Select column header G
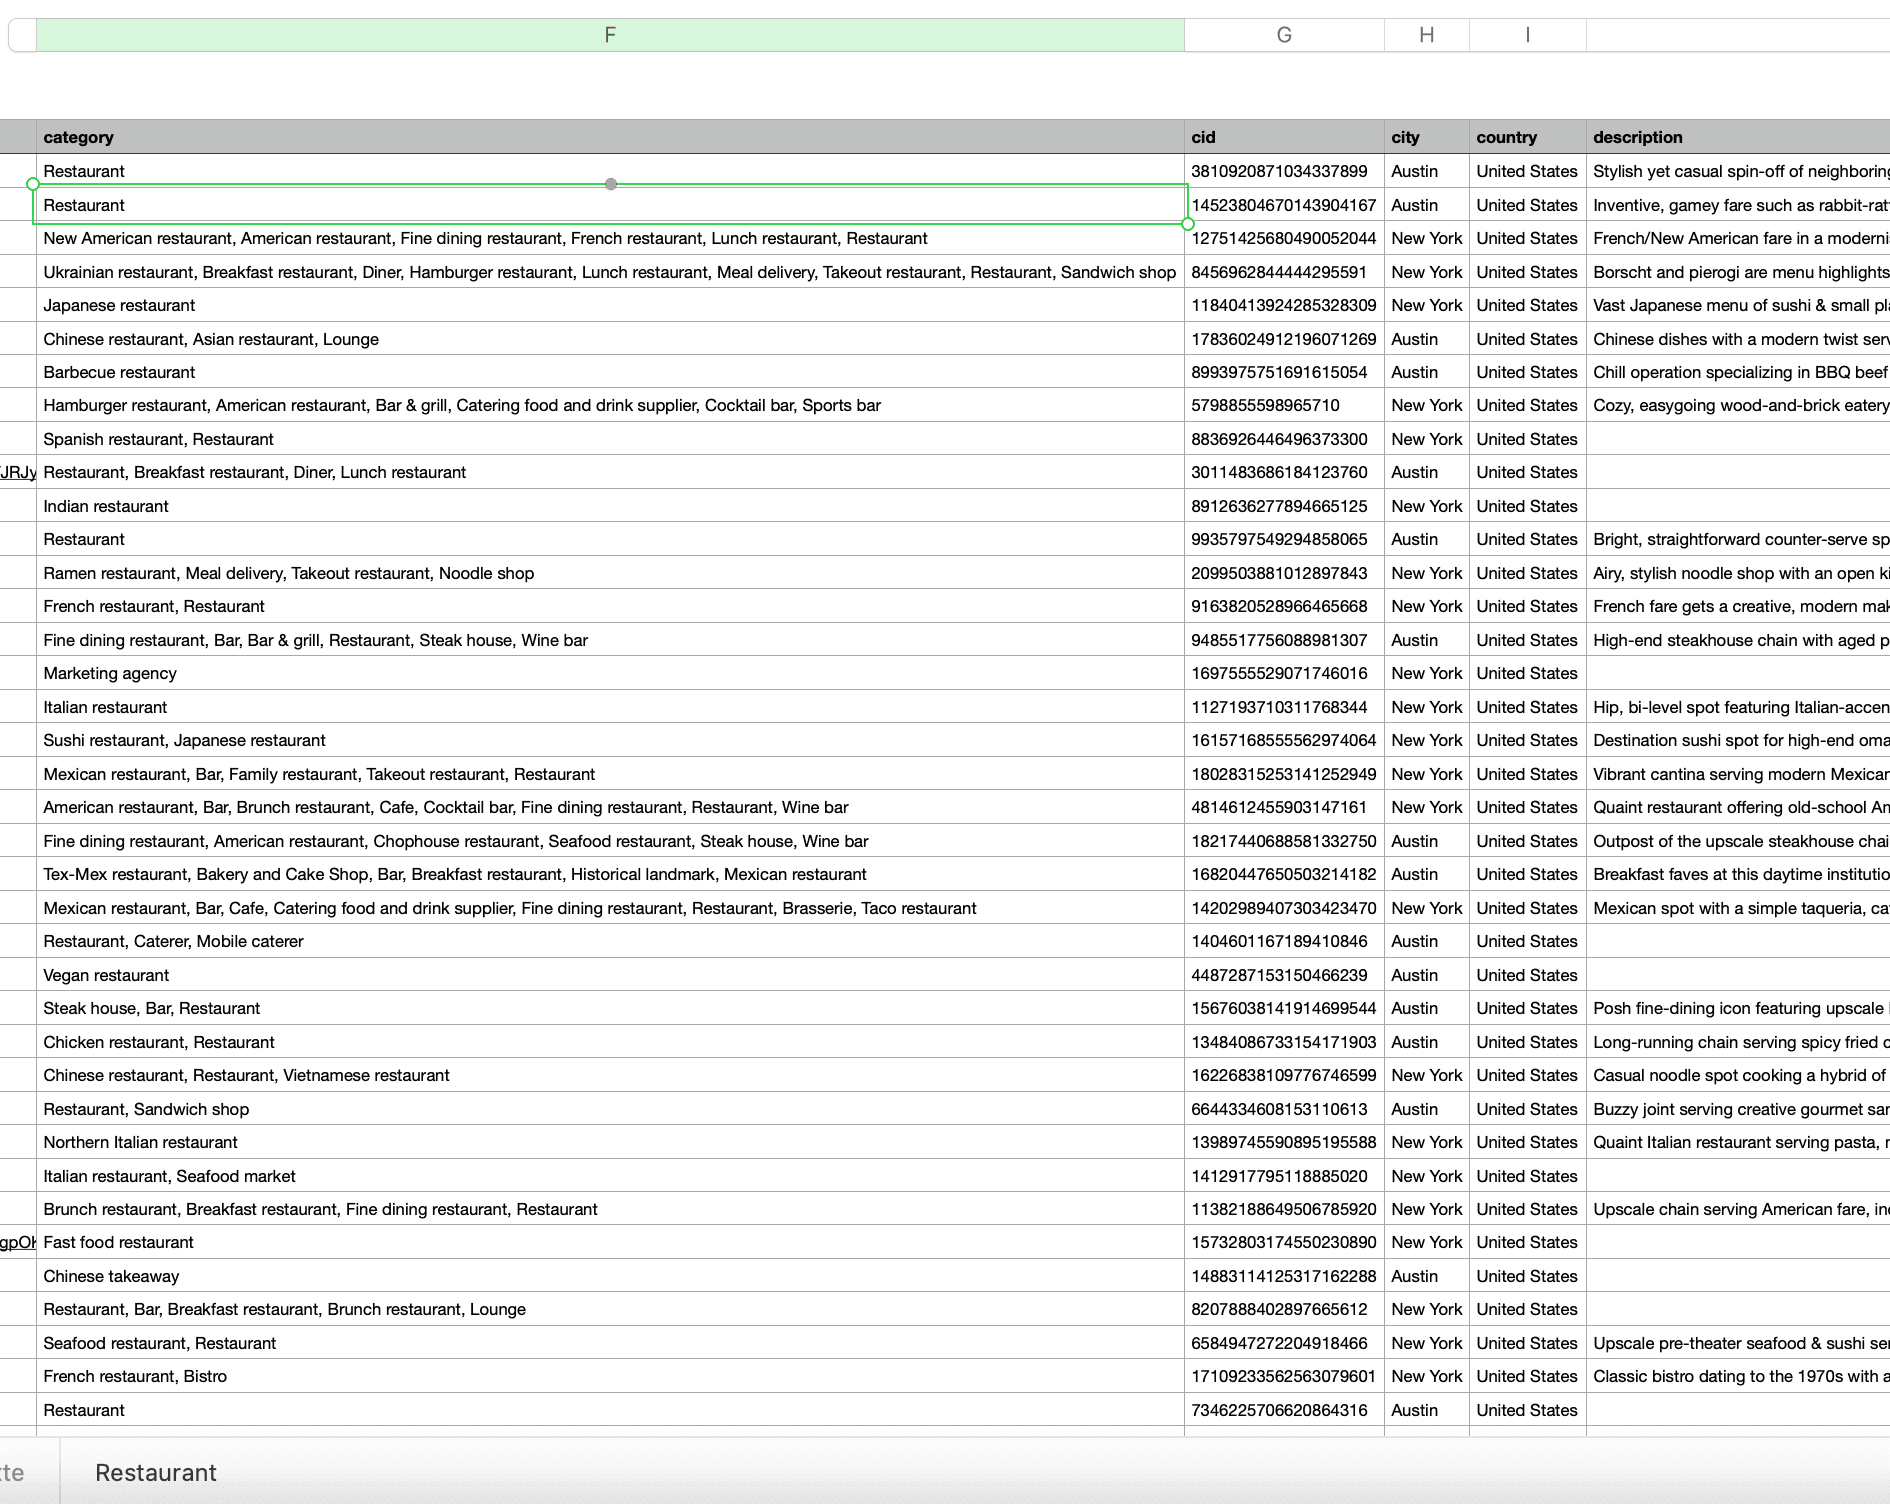 click(1283, 34)
